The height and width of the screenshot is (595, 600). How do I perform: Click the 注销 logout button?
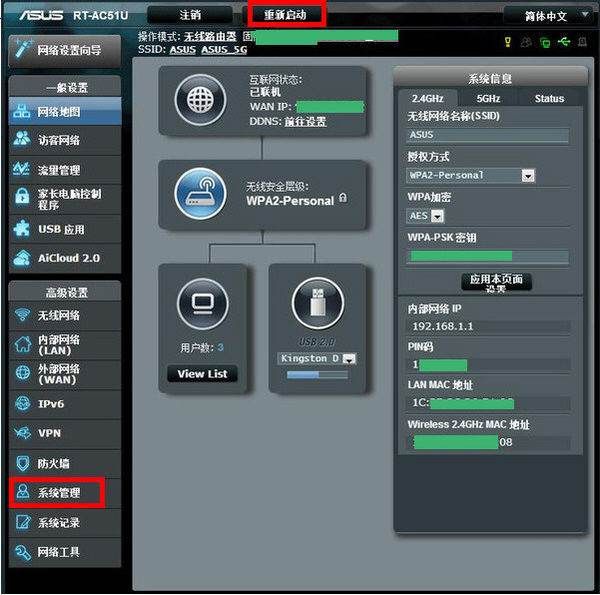click(190, 15)
